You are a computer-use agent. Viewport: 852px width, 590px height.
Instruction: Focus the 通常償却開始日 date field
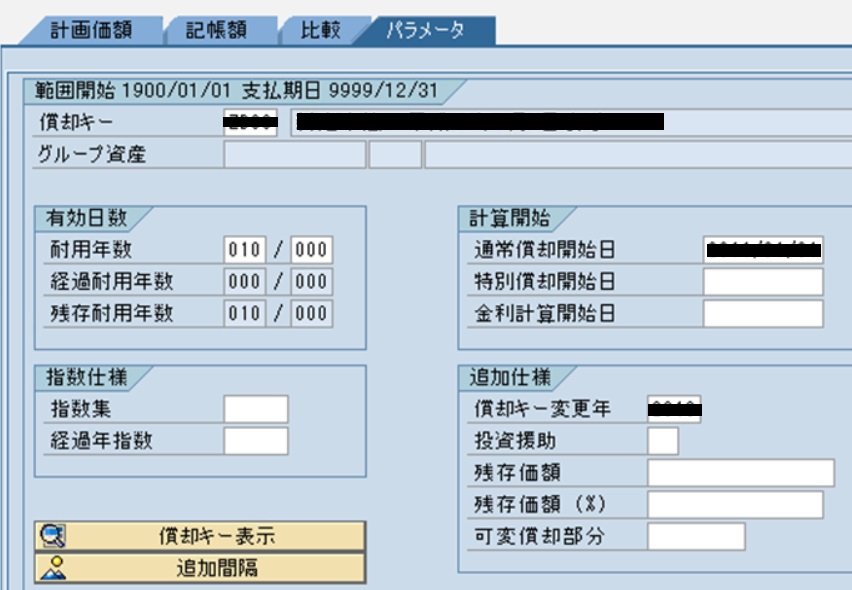pos(763,250)
